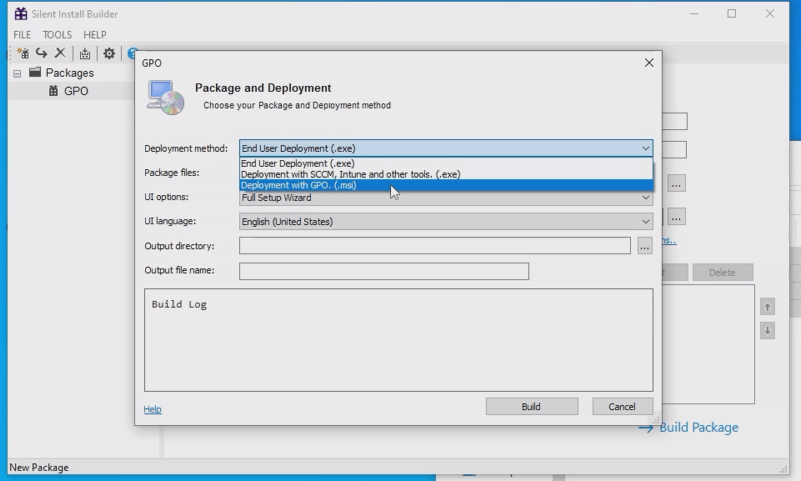Click inside the Build Log area
This screenshot has width=801, height=481.
tap(398, 340)
